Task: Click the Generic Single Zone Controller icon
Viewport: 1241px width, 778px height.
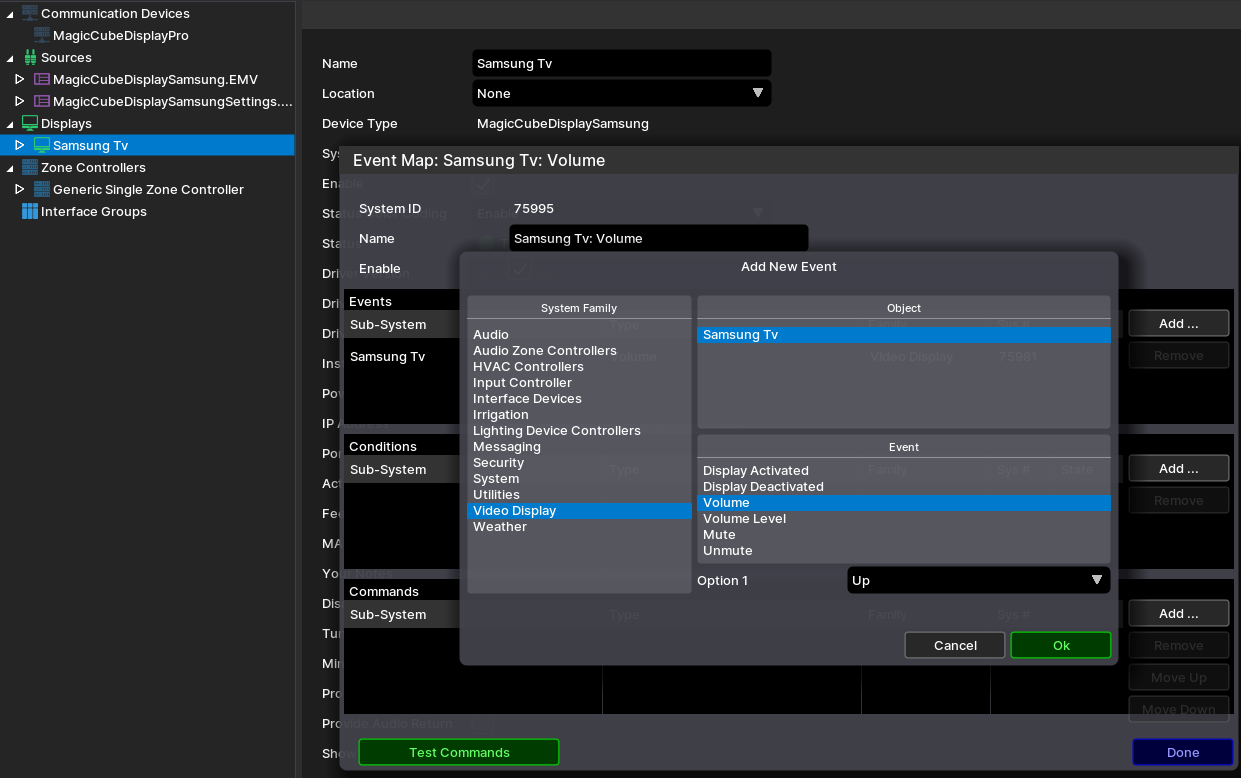Action: (x=41, y=189)
